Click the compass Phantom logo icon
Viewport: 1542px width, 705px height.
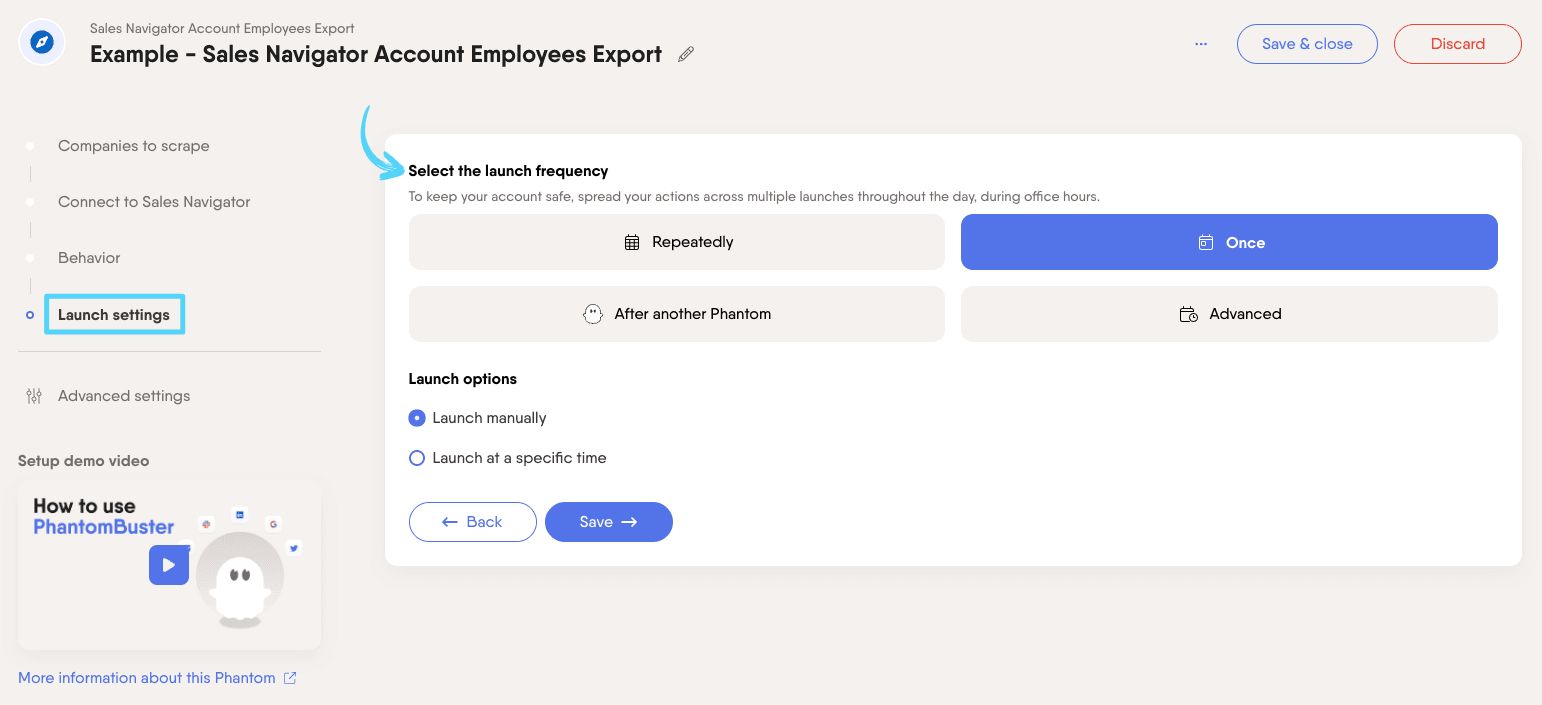[42, 43]
